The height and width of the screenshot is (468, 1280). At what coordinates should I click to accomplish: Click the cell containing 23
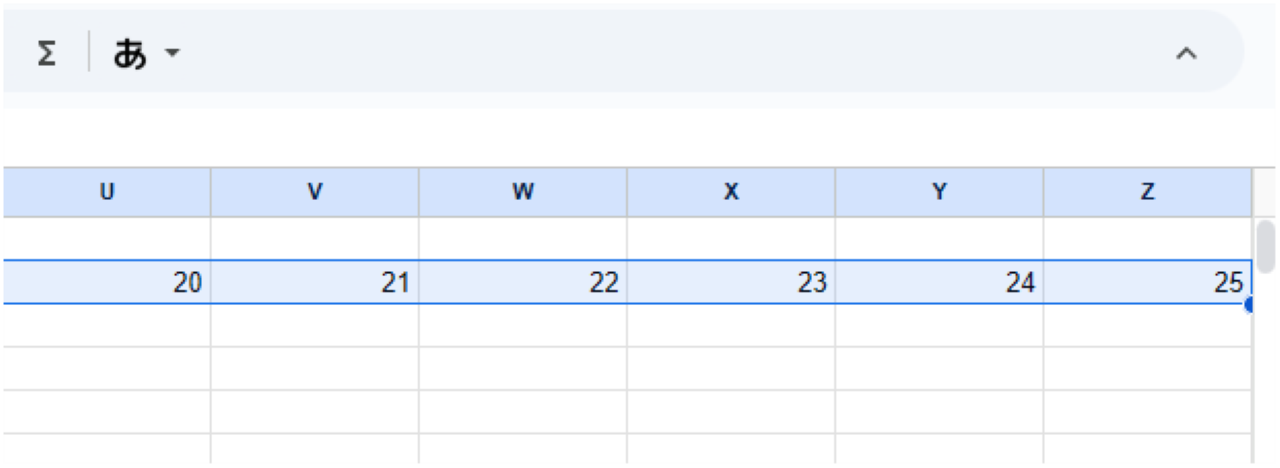pos(731,283)
